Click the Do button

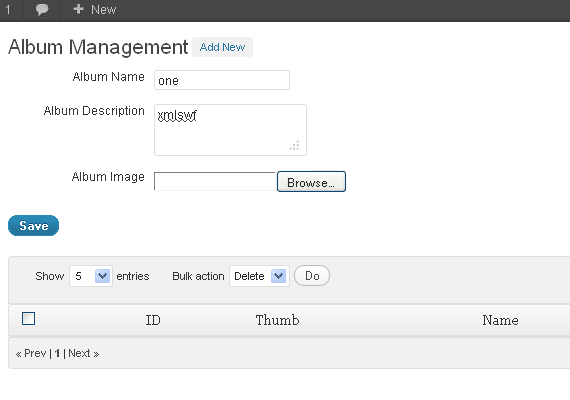coord(312,276)
